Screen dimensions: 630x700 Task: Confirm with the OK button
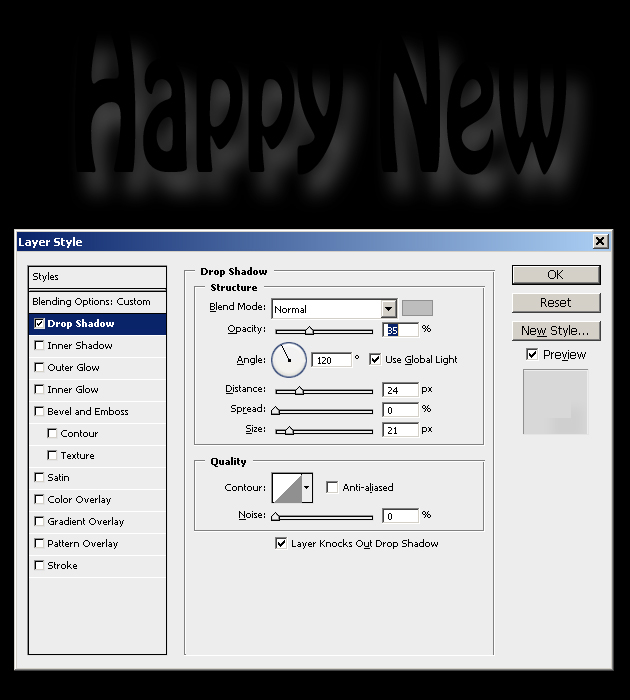[556, 275]
